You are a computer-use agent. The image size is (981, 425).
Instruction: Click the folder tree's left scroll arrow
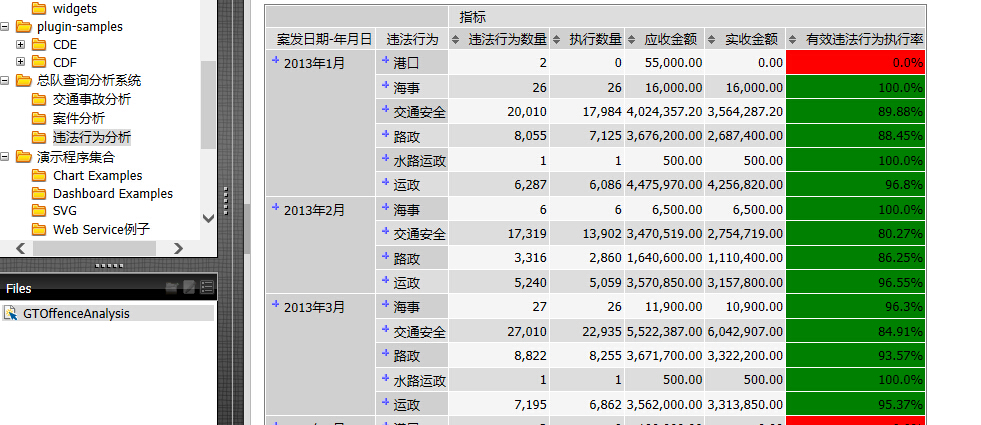[20, 248]
